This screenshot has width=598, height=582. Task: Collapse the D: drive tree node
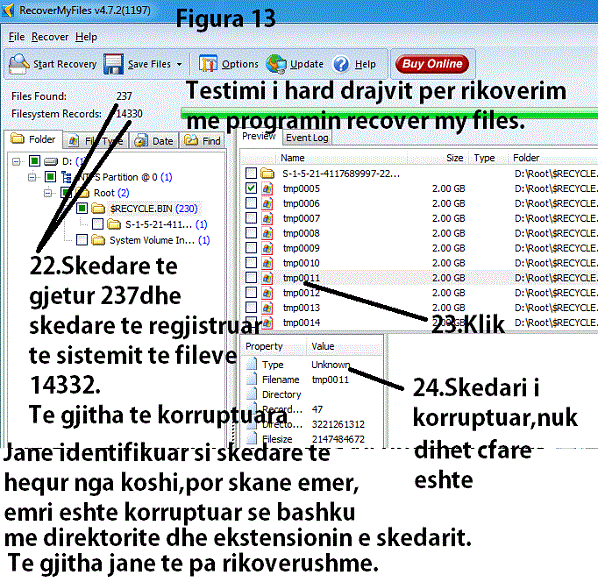pyautogui.click(x=16, y=162)
